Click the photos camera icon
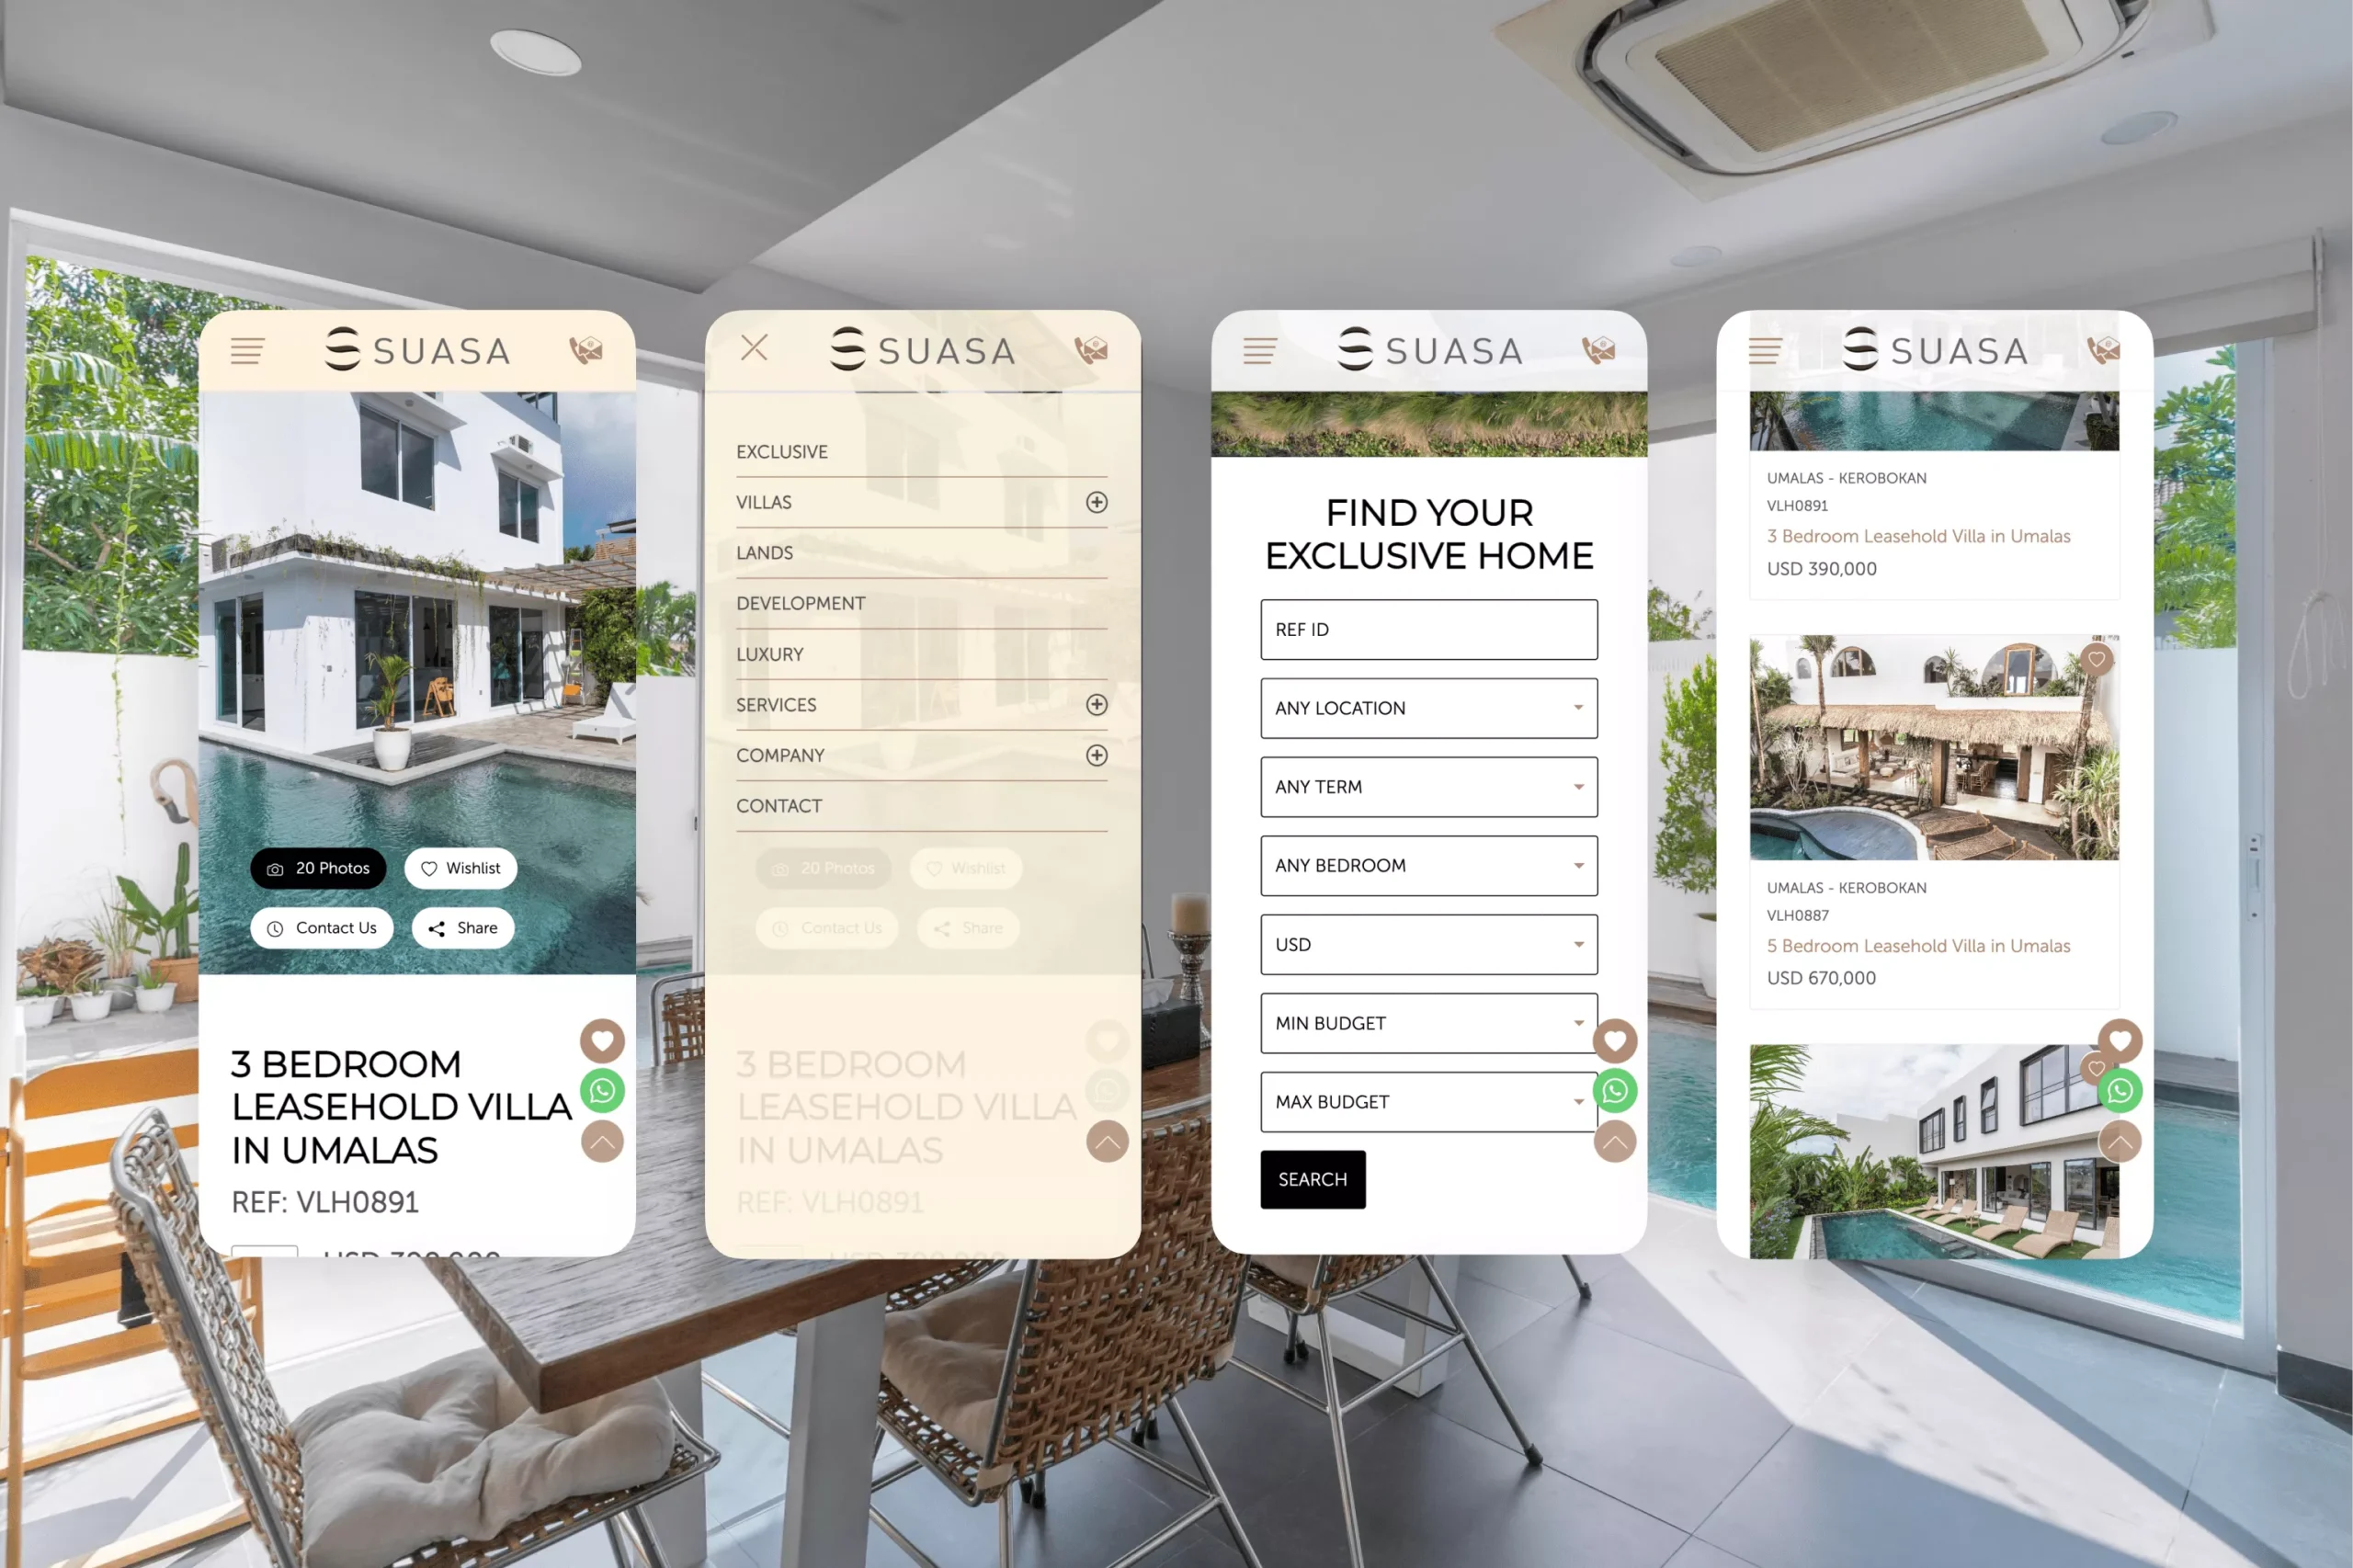Screen dimensions: 2353x1568 click(x=280, y=868)
